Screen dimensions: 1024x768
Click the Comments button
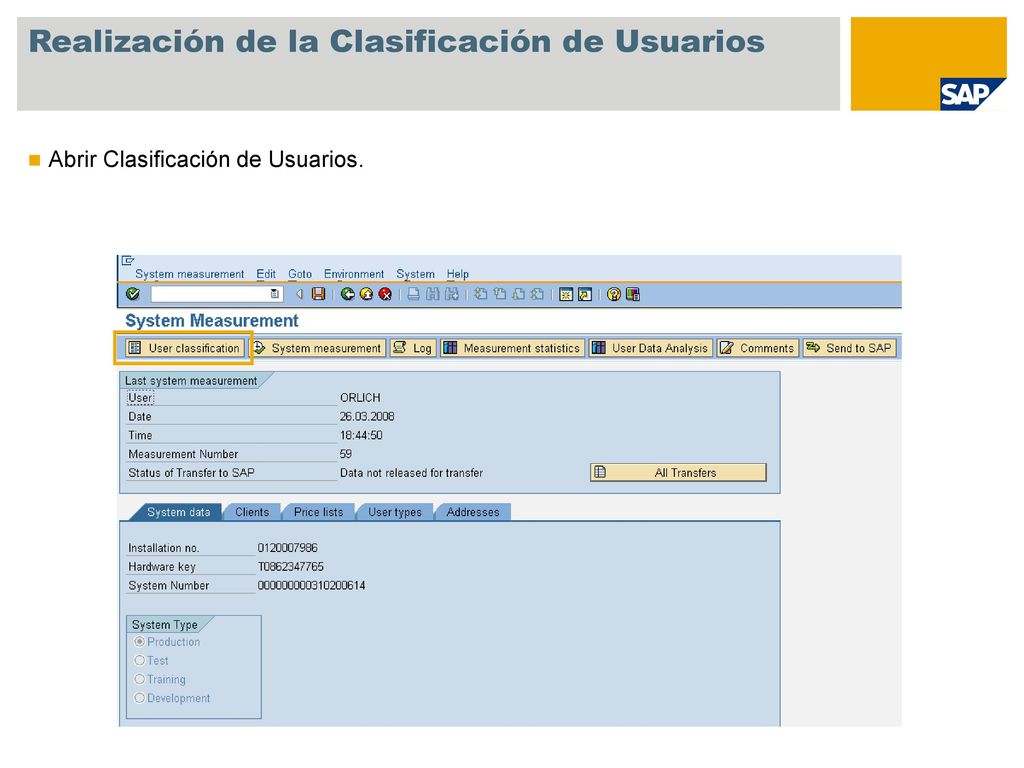(x=758, y=348)
